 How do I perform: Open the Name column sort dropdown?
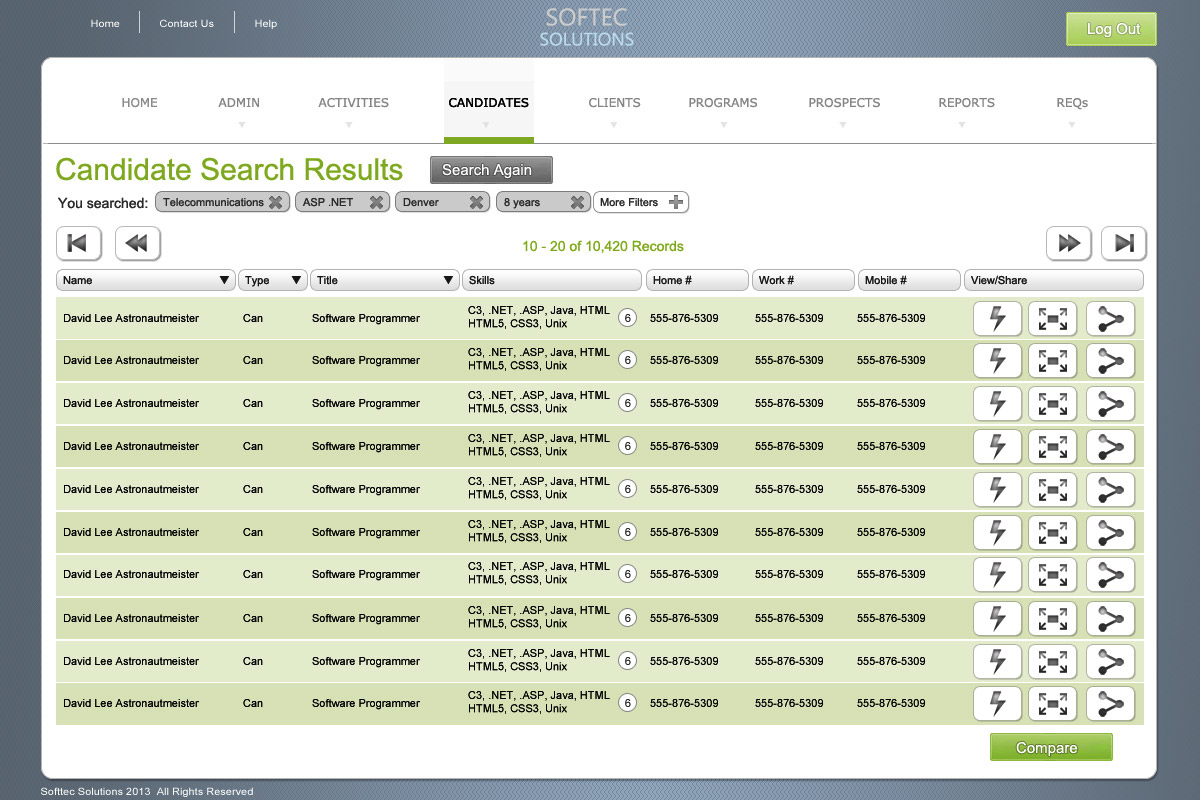(224, 280)
